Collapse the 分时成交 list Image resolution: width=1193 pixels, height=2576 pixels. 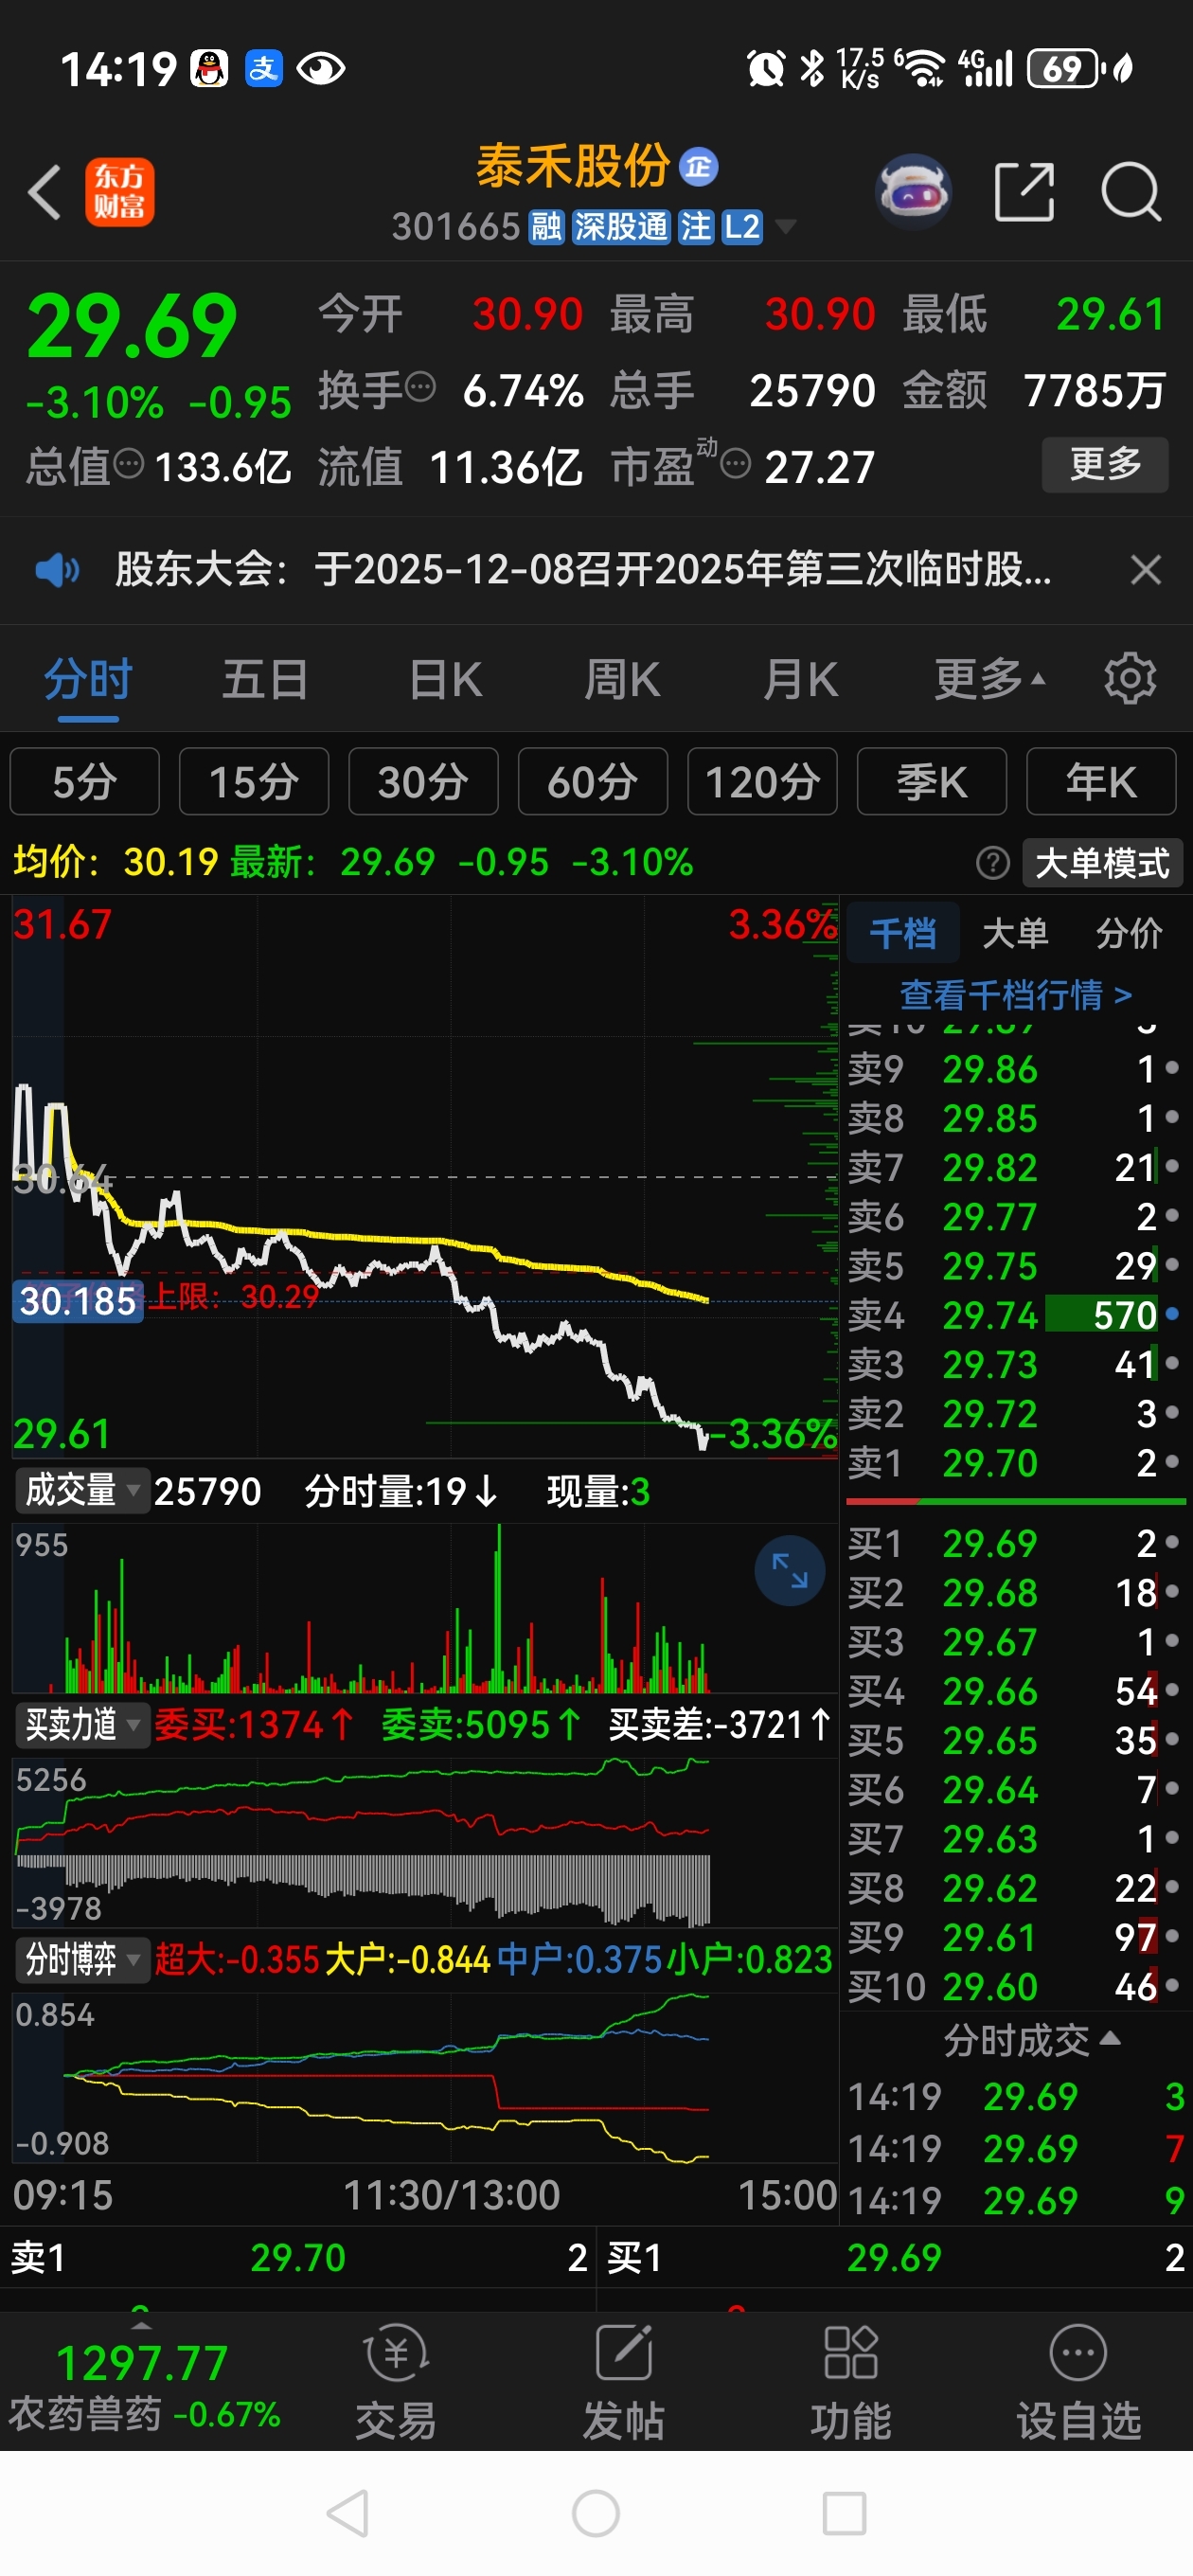click(1032, 2040)
